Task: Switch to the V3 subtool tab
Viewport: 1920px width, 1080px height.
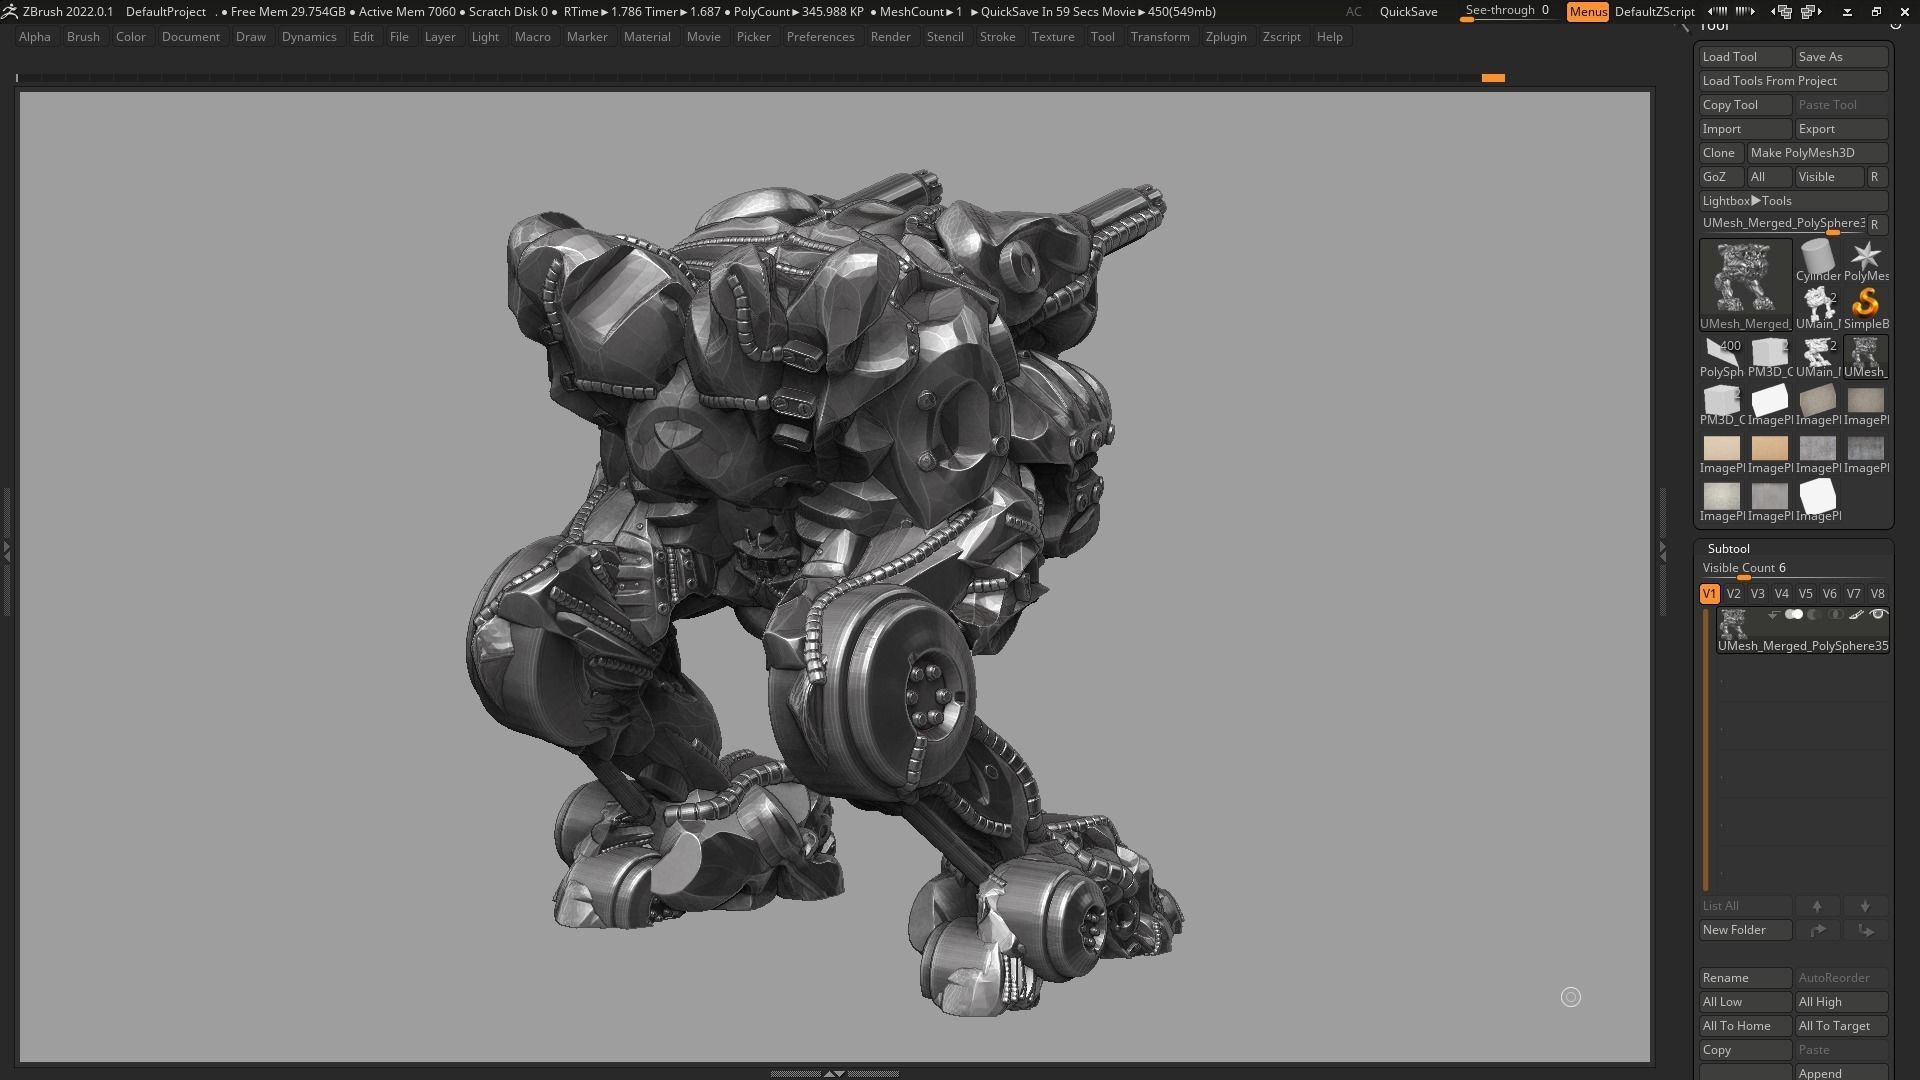Action: [1757, 593]
